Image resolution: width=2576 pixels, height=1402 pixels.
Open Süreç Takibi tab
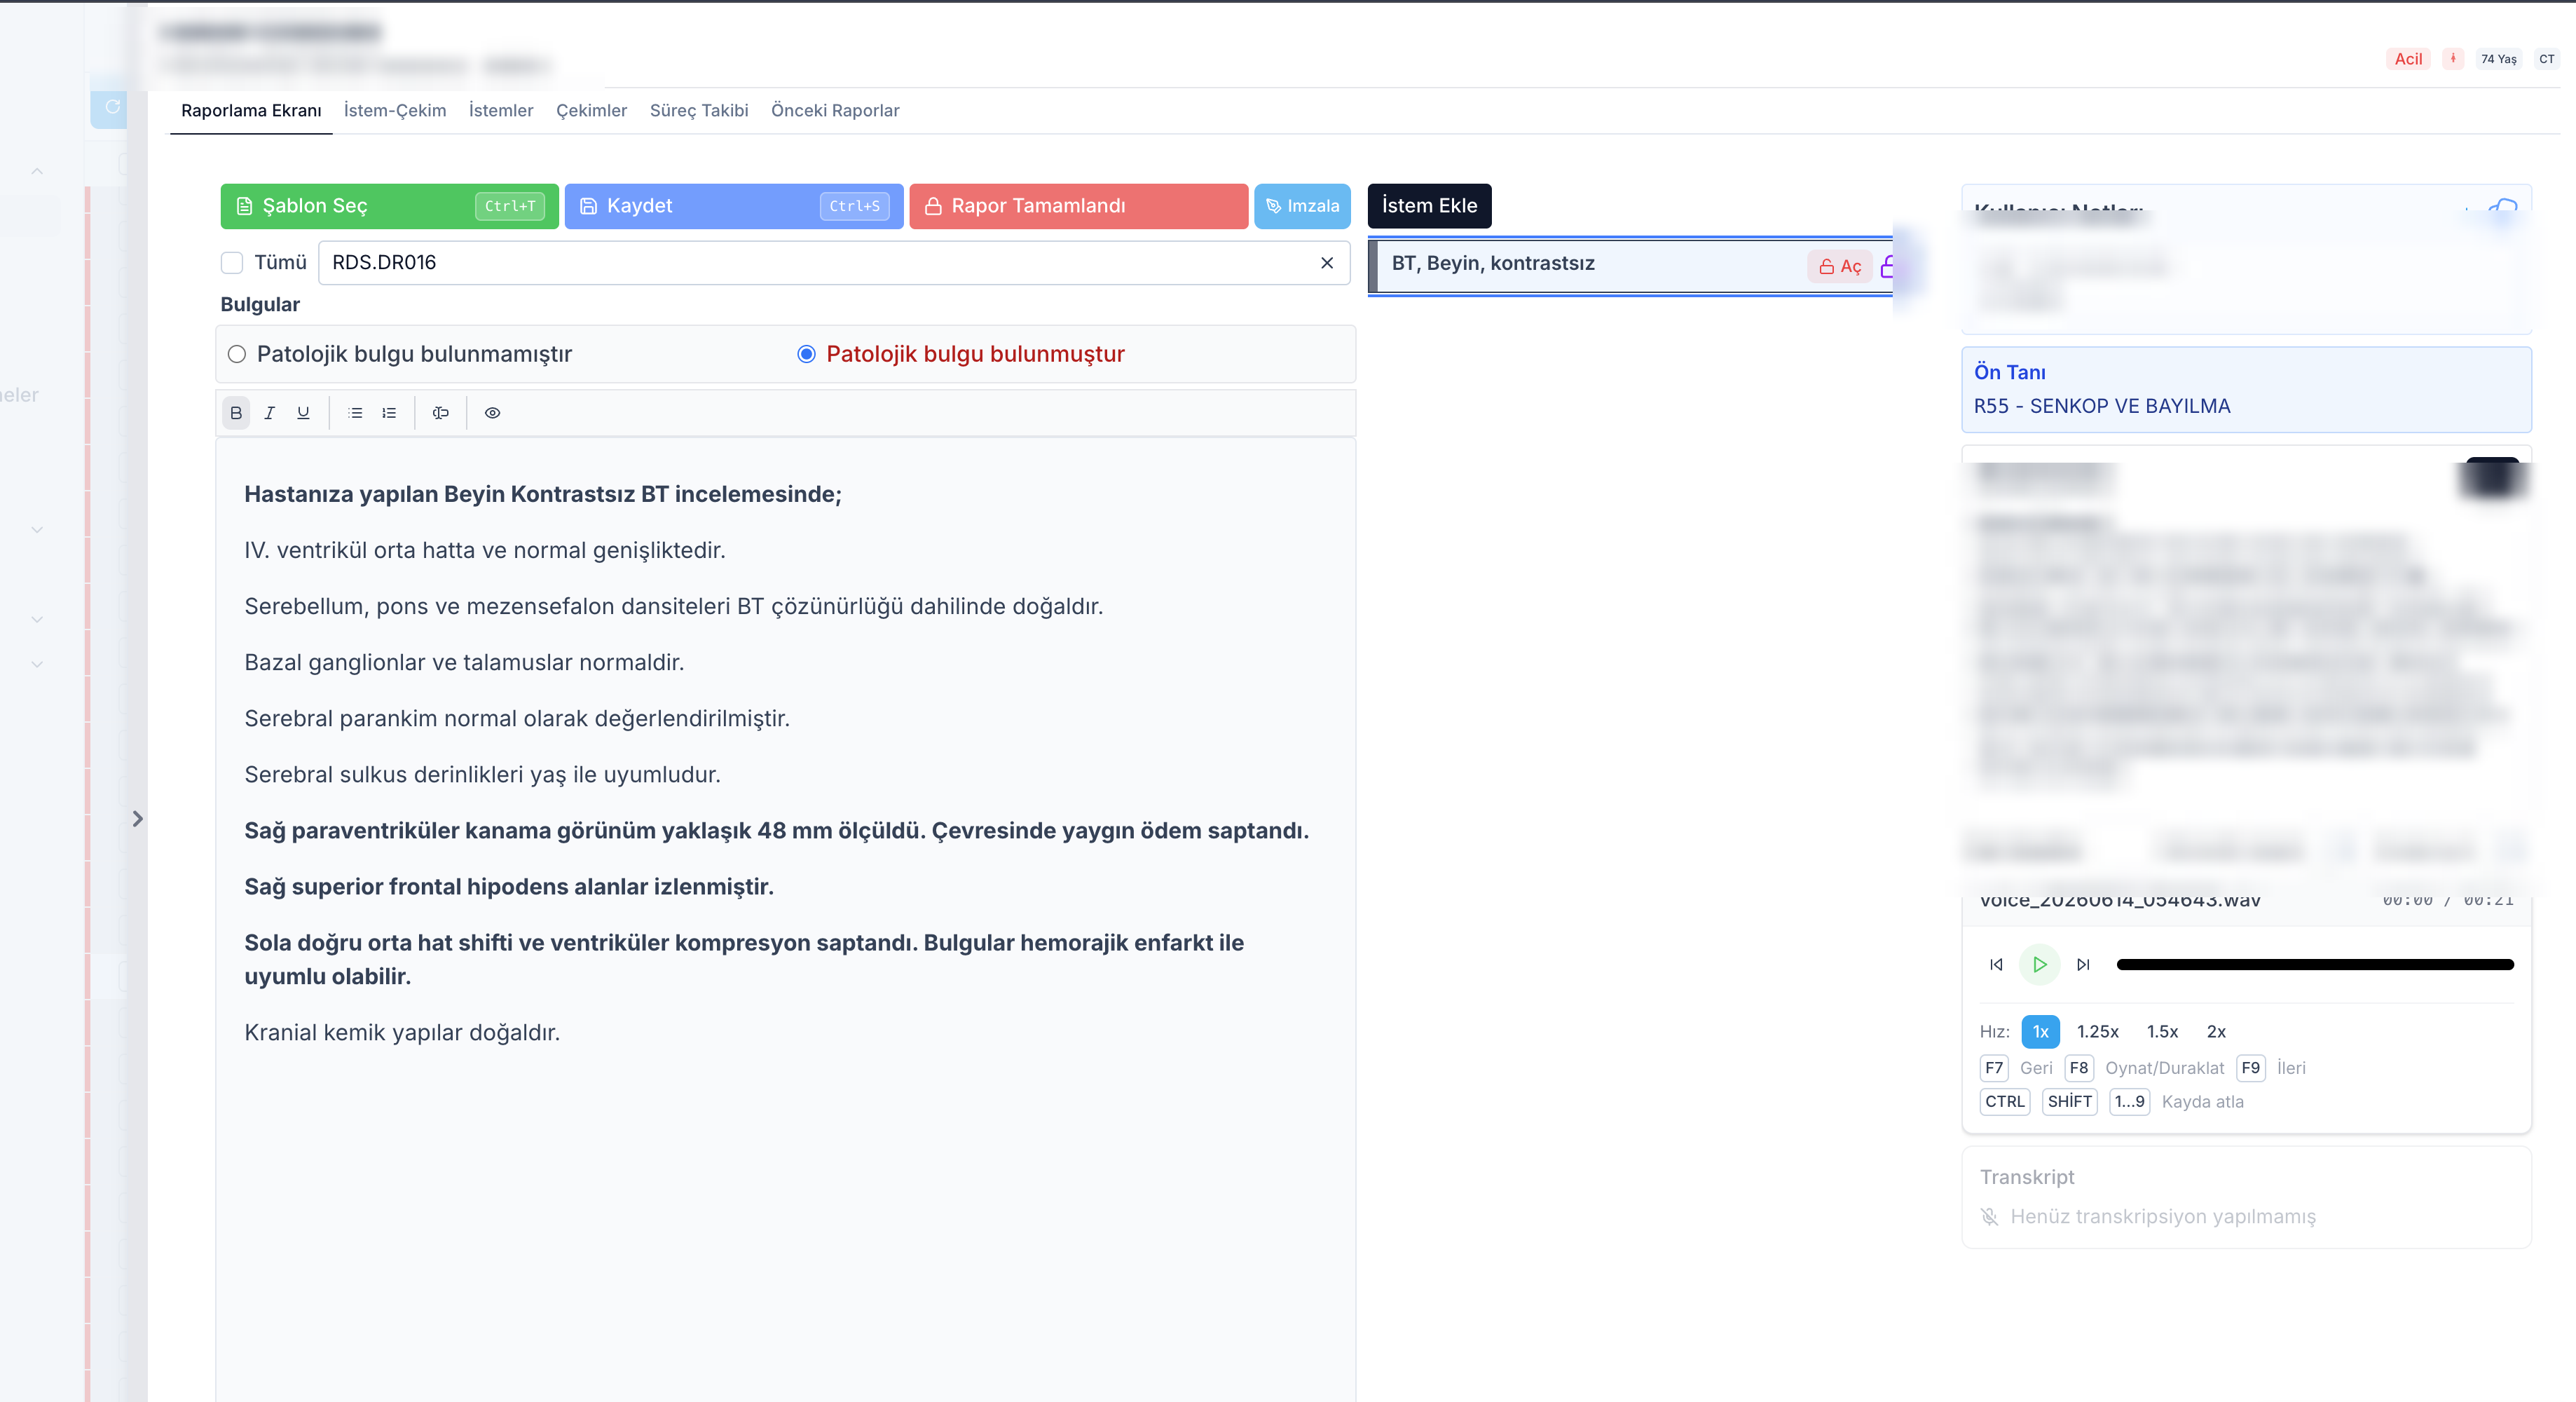point(699,110)
